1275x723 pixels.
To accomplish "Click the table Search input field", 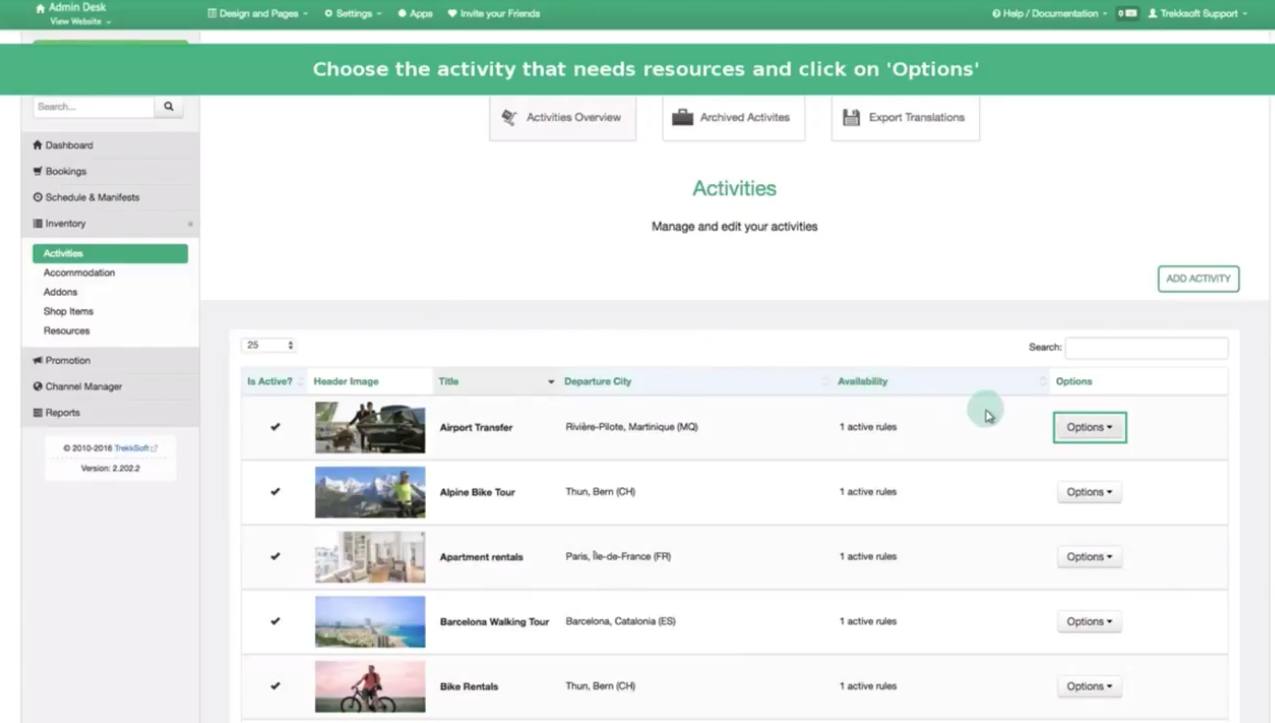I will coord(1146,347).
